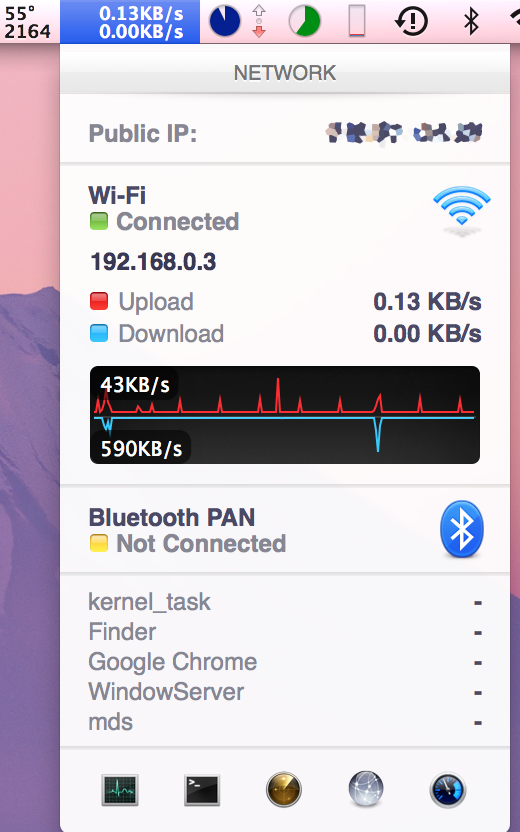Click the network traffic history graph

pos(285,415)
